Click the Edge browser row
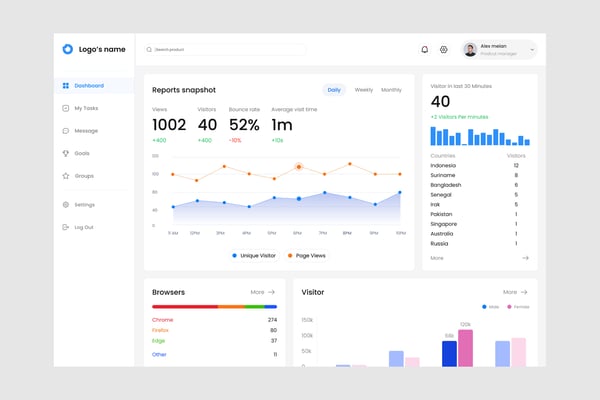Viewport: 600px width, 400px height. tap(214, 341)
